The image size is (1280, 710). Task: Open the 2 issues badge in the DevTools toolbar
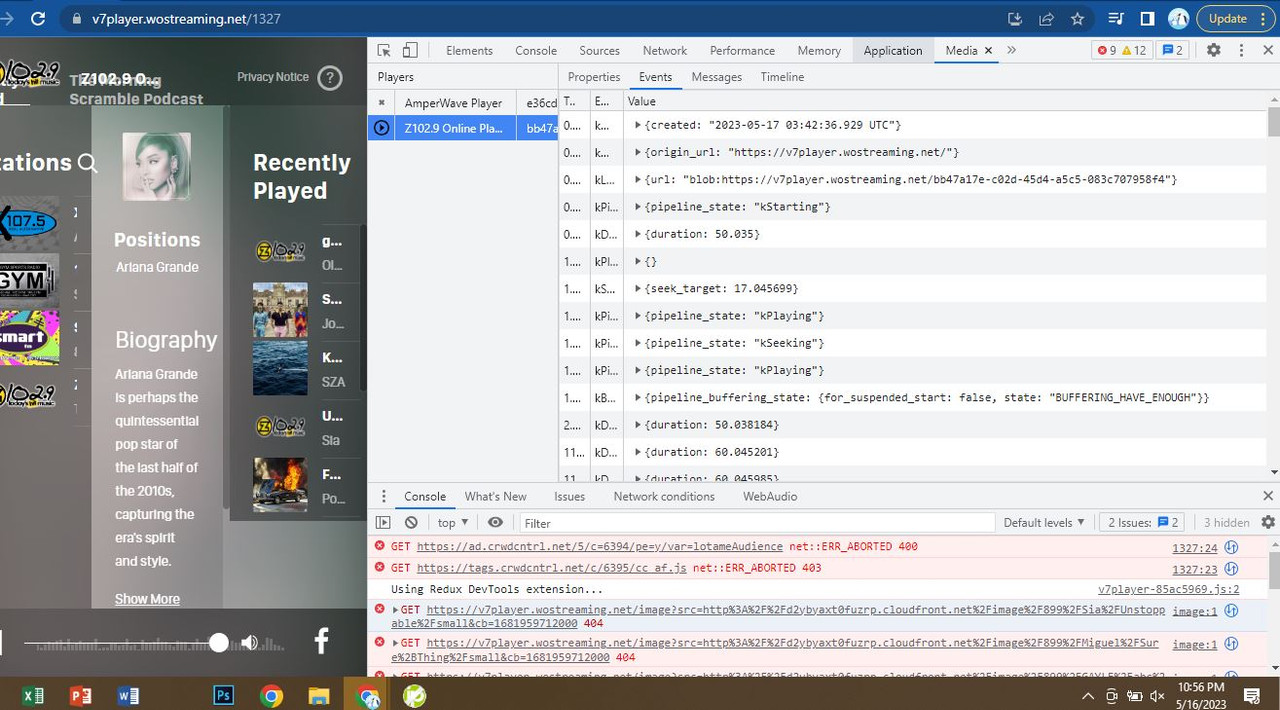pos(1172,50)
